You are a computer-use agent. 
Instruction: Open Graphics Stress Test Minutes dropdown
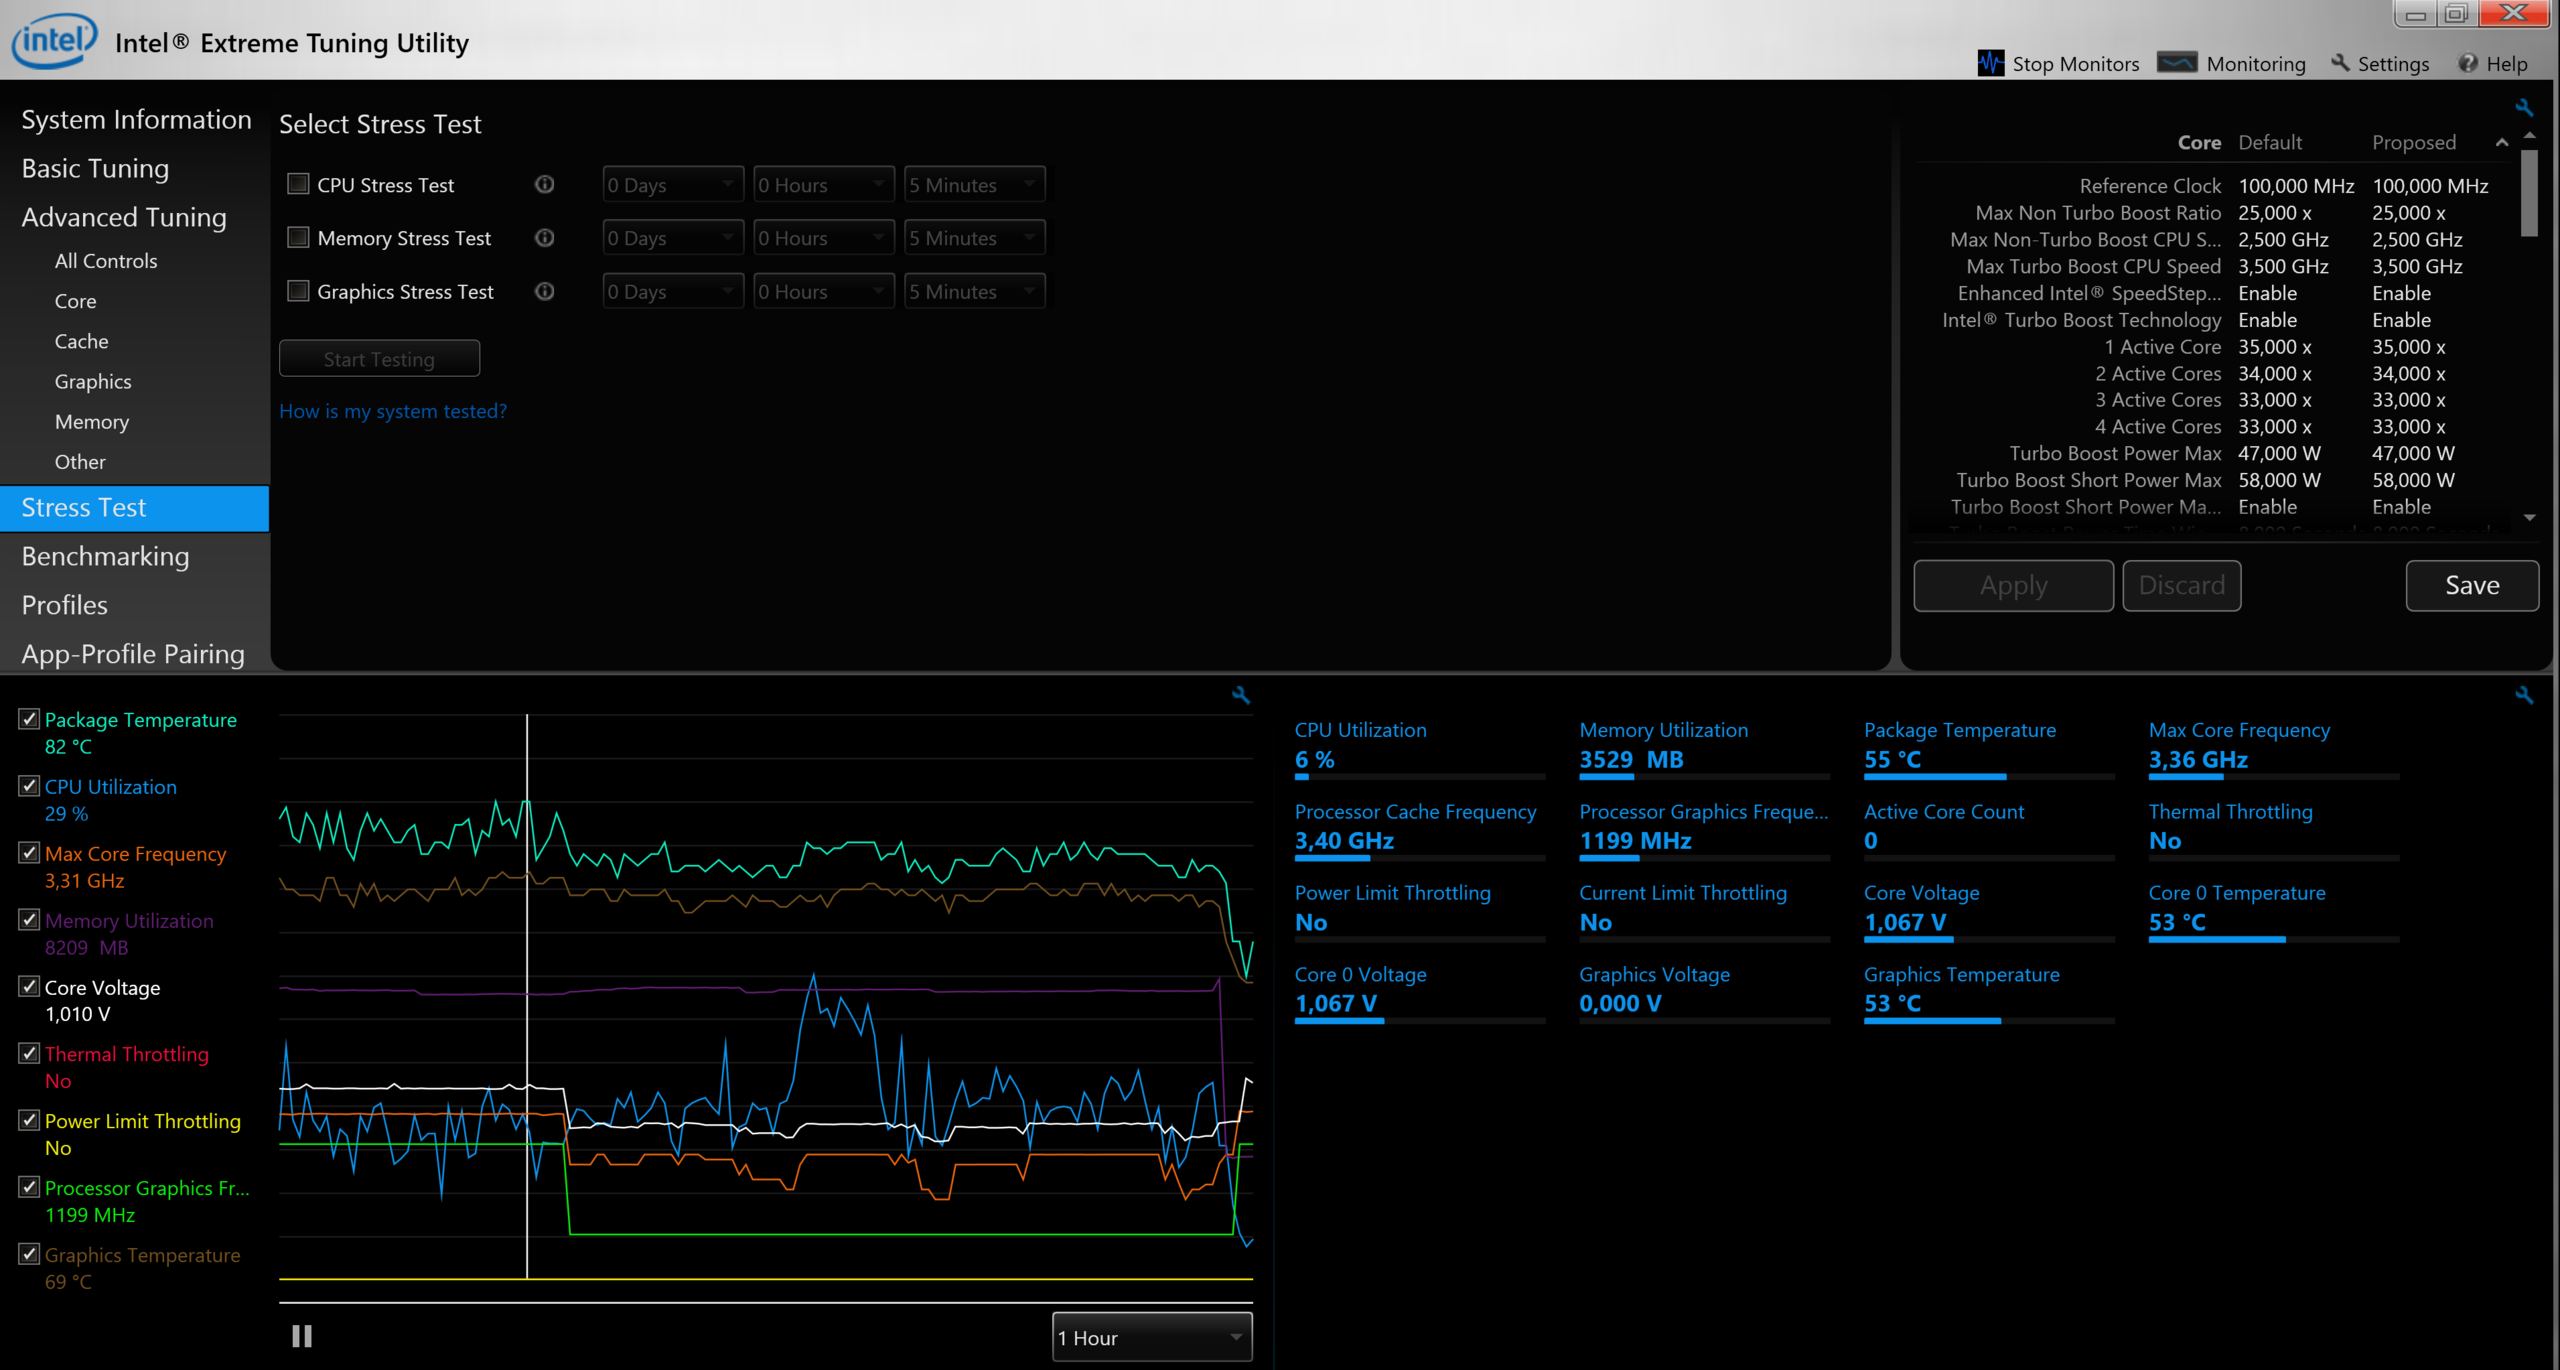[x=974, y=292]
